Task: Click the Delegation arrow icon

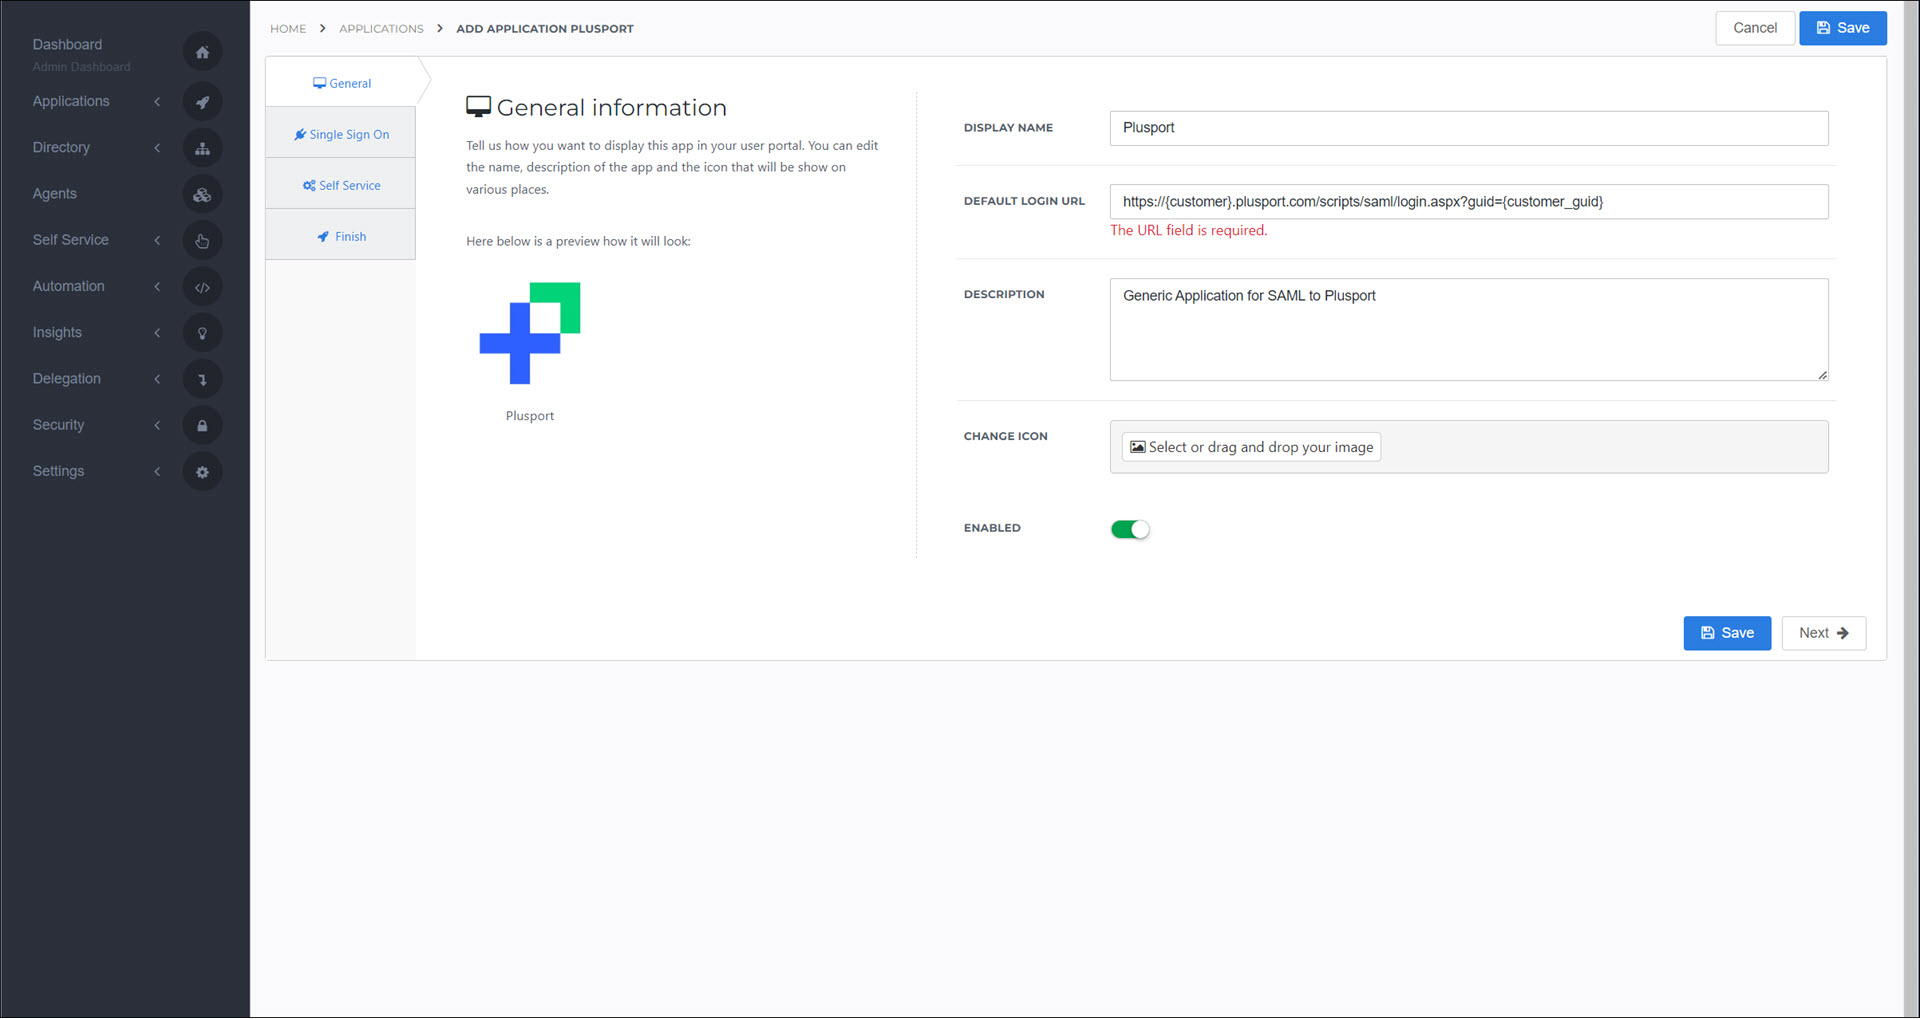Action: point(202,379)
